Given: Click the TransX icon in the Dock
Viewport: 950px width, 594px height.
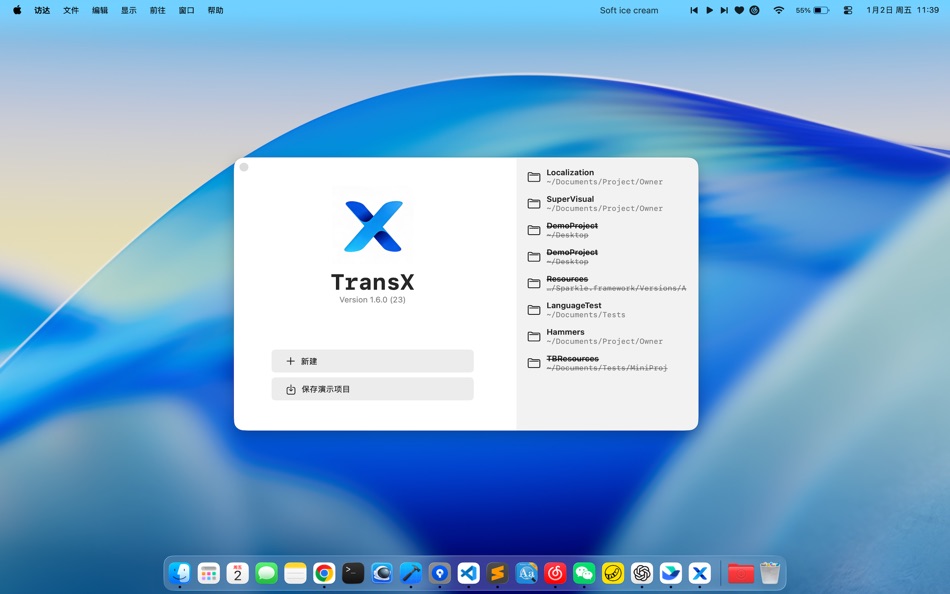Looking at the screenshot, I should [x=700, y=573].
